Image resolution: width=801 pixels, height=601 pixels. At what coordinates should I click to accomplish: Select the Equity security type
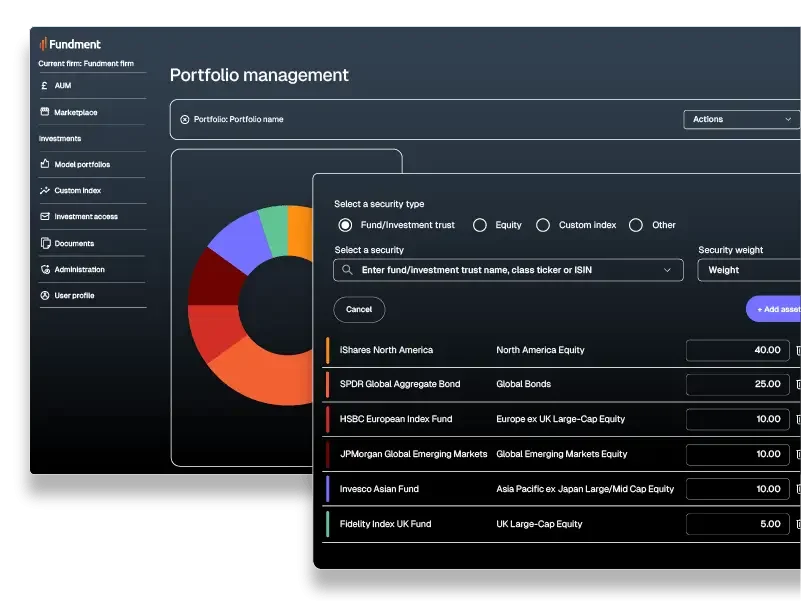click(x=480, y=225)
